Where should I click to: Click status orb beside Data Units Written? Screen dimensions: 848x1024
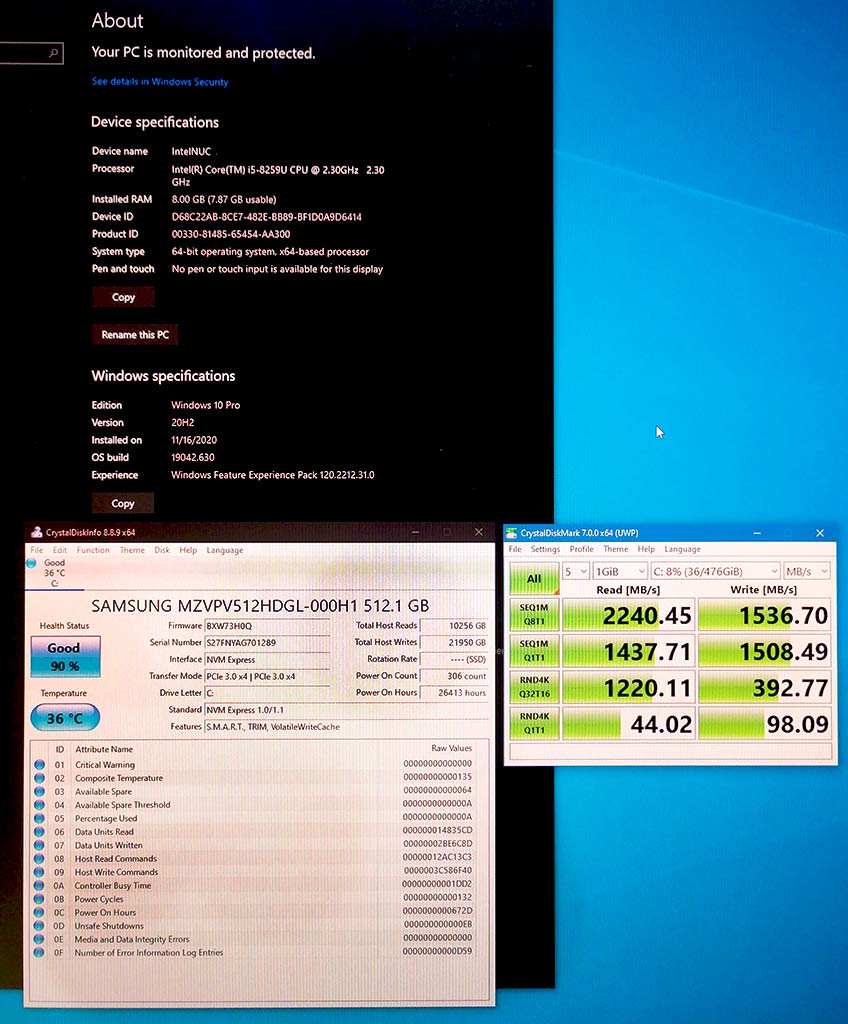point(40,845)
